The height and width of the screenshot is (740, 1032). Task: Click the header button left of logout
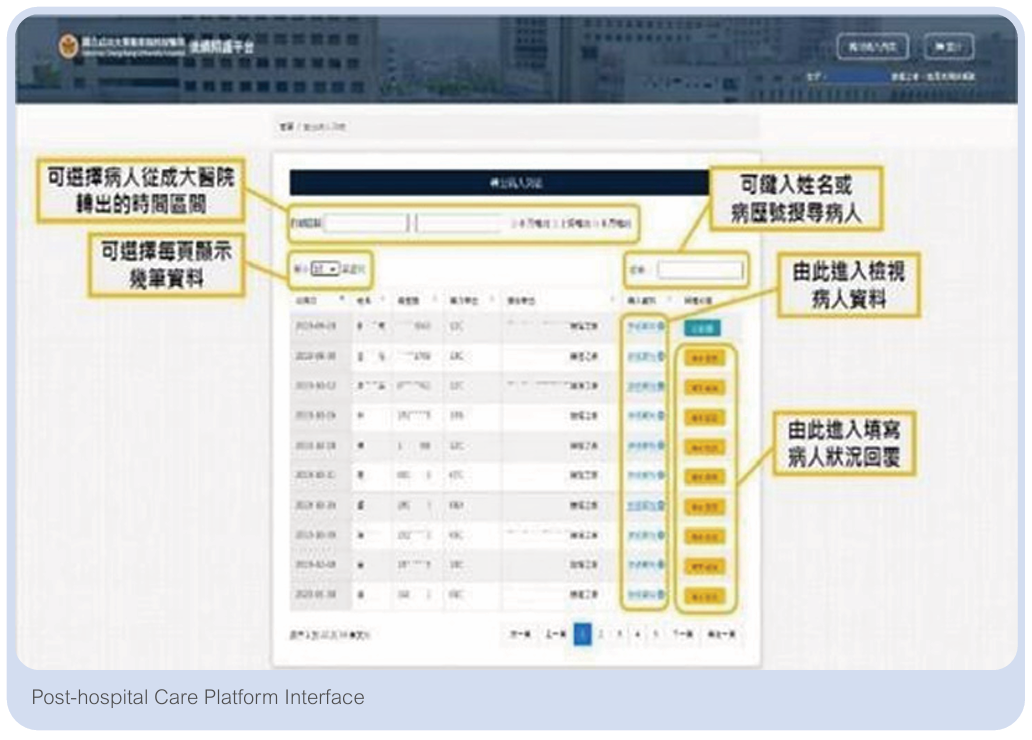[873, 47]
